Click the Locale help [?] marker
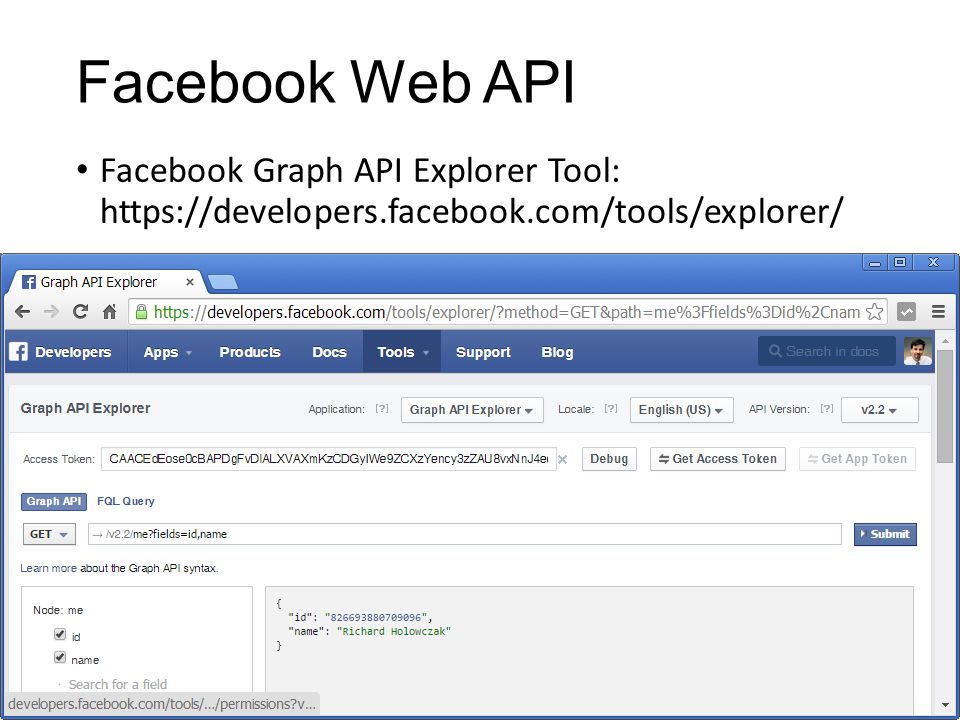 point(610,408)
